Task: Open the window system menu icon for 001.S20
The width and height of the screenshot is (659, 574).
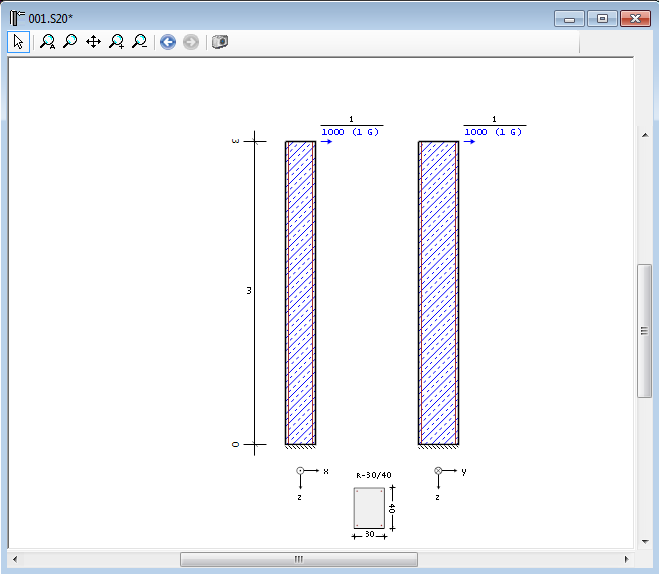Action: (x=16, y=17)
